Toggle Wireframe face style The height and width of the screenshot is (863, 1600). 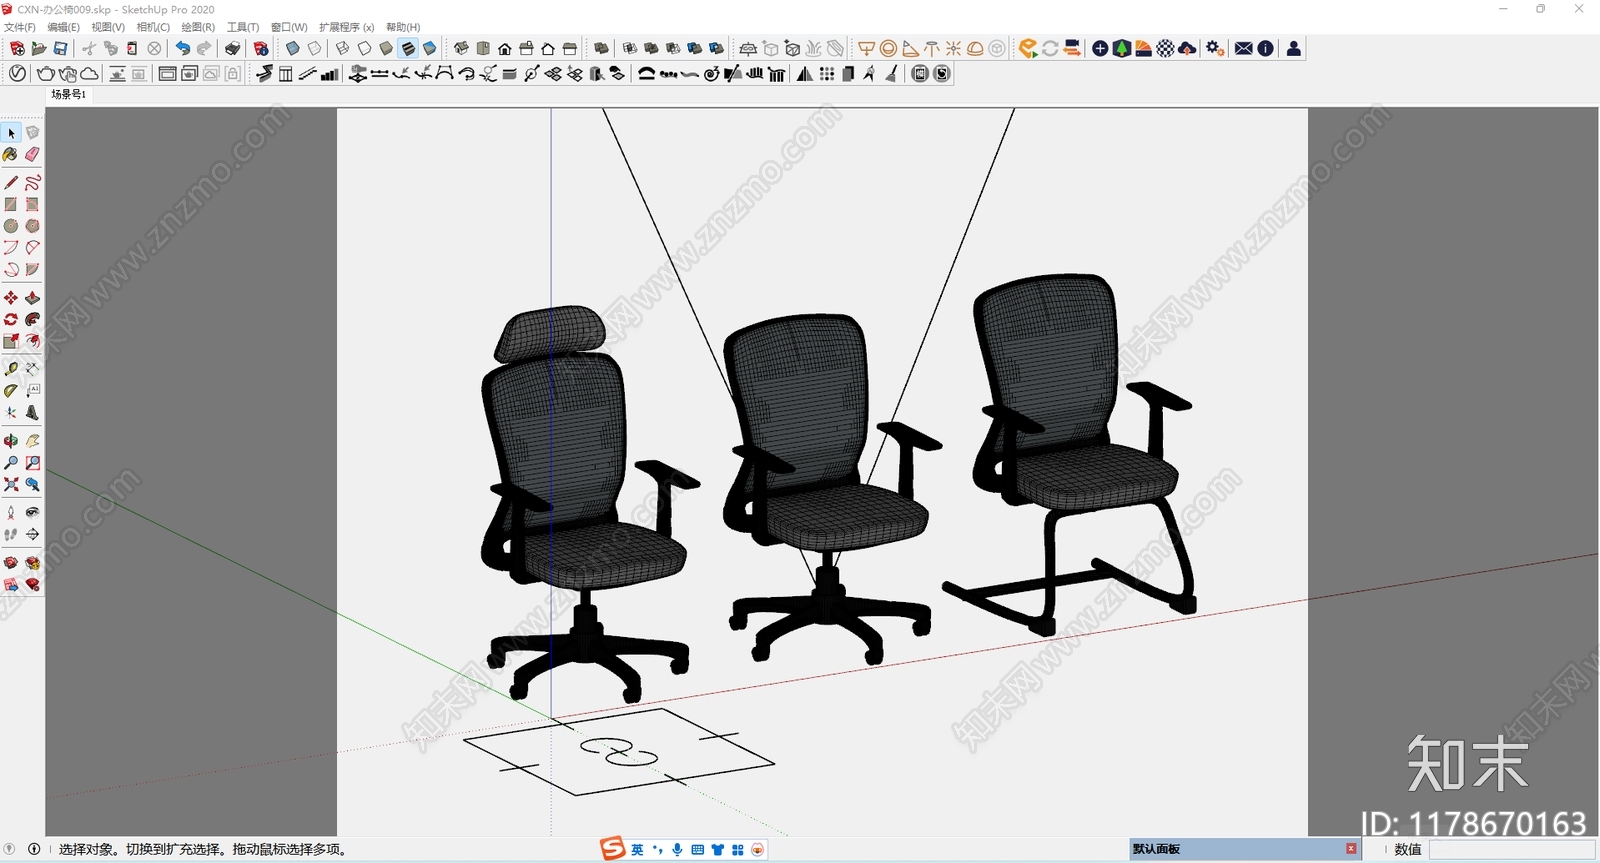tap(343, 48)
